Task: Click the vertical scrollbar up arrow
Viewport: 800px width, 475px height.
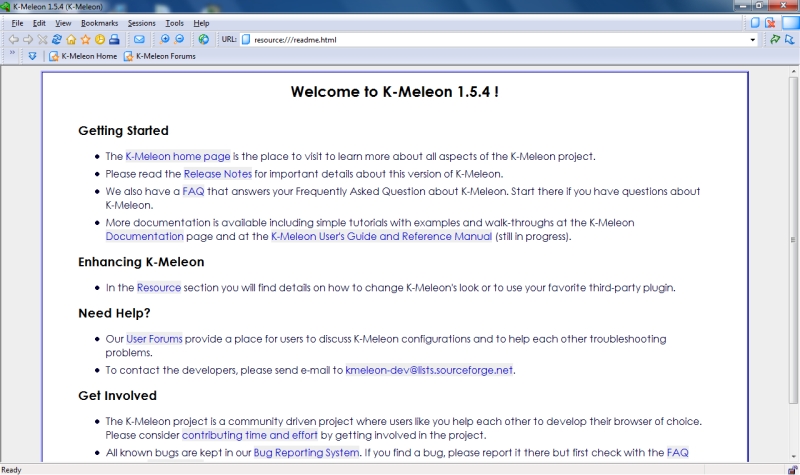Action: tap(793, 72)
